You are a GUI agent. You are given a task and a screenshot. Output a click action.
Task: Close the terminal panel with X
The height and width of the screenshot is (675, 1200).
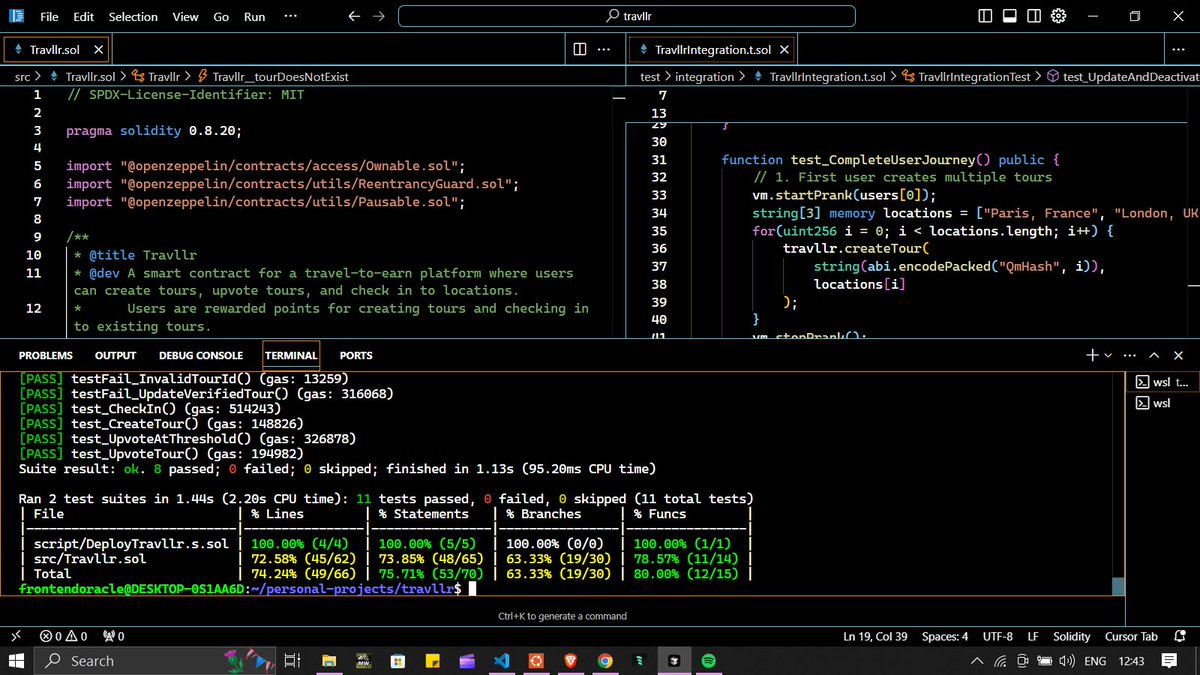coord(1178,355)
